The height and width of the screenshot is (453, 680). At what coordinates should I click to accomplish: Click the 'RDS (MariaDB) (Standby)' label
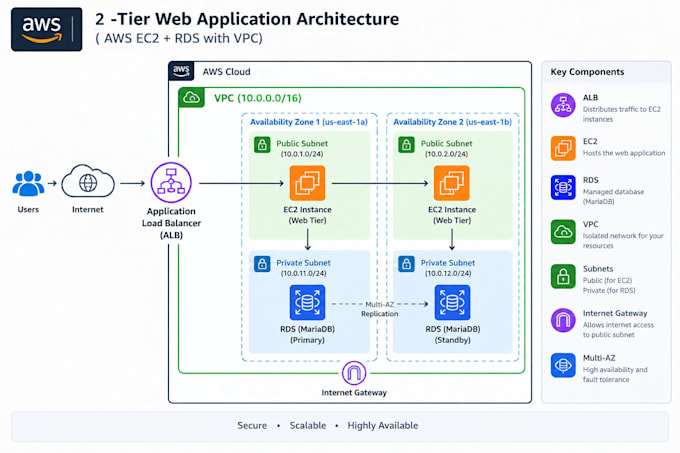[452, 334]
